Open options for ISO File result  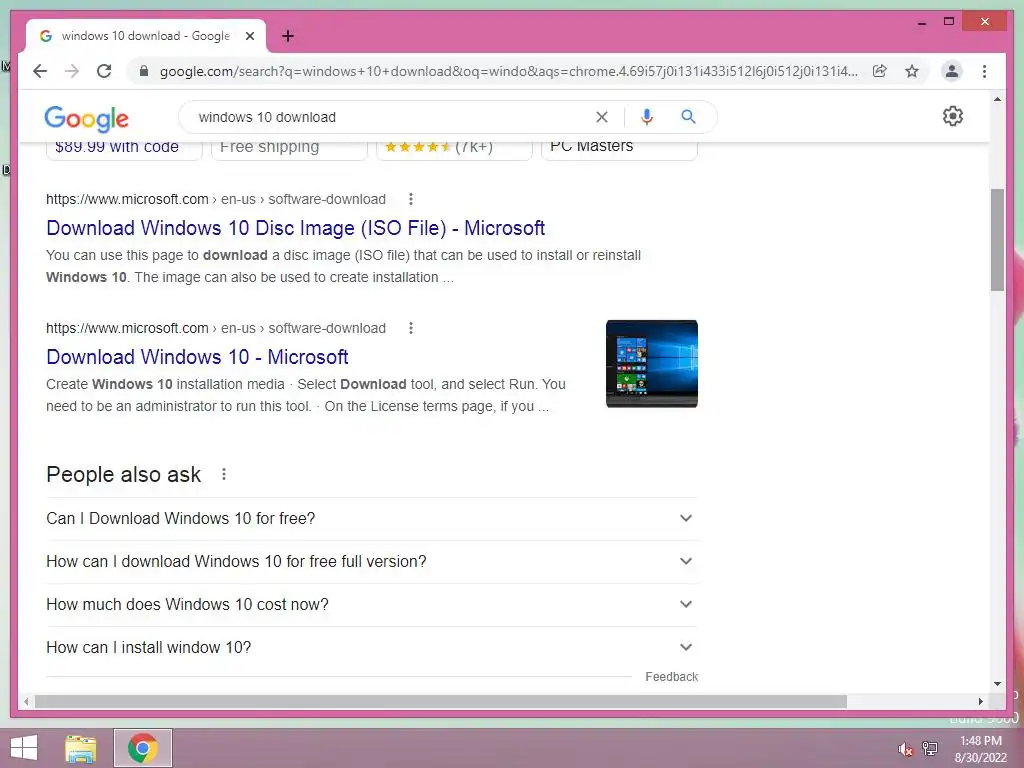411,199
